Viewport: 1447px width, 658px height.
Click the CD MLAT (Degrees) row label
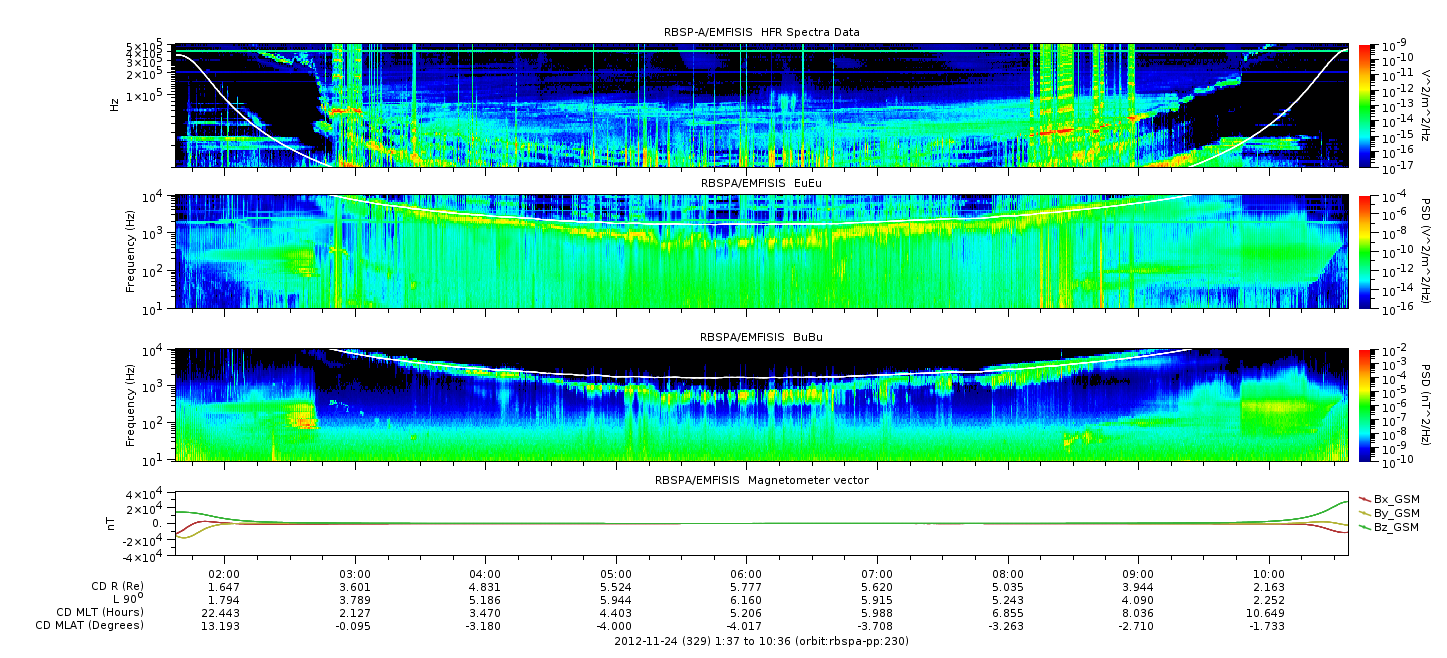click(x=92, y=625)
